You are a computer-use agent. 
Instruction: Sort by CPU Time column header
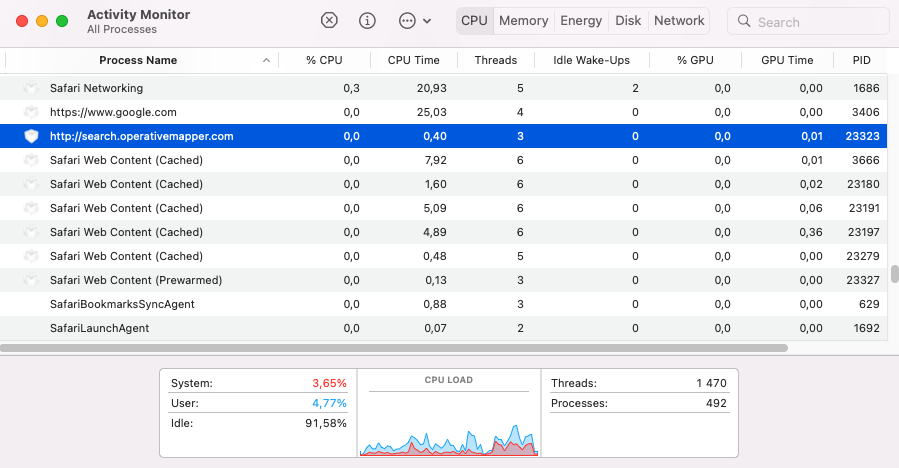(413, 60)
